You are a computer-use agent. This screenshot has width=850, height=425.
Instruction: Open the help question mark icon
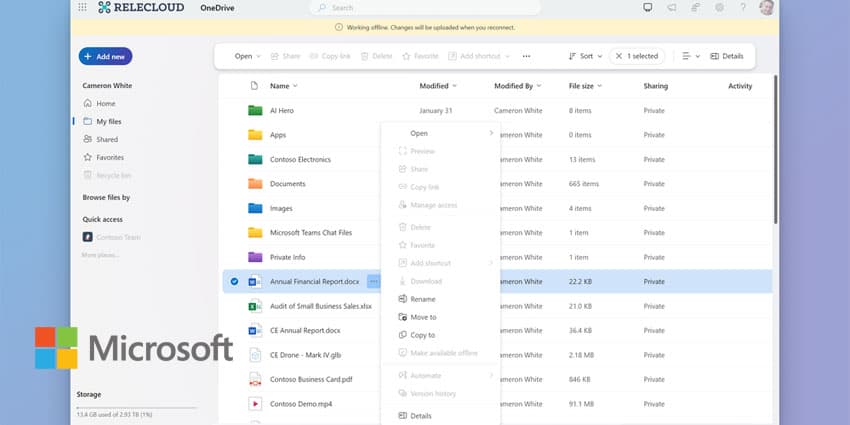743,7
